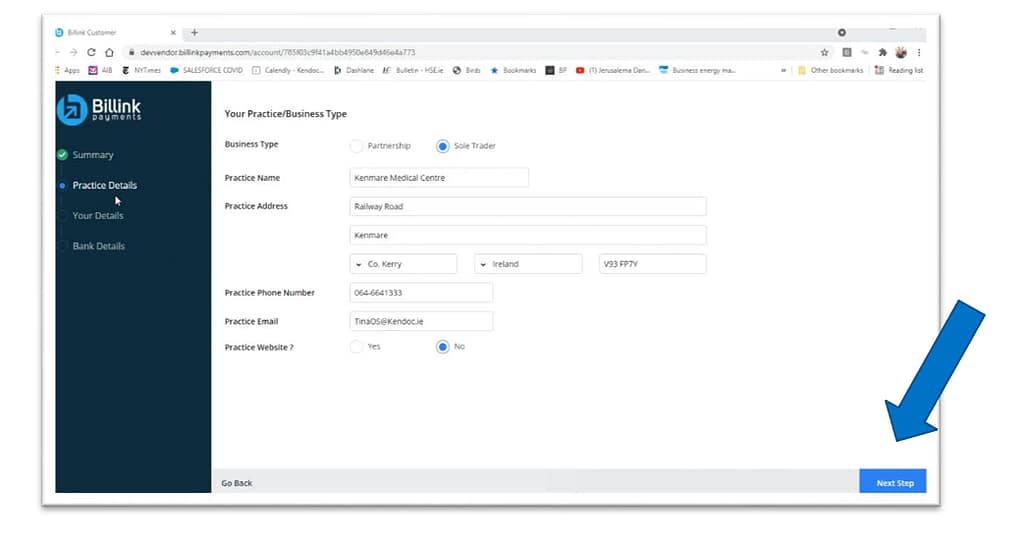Select the Sole Trader business type

[443, 146]
